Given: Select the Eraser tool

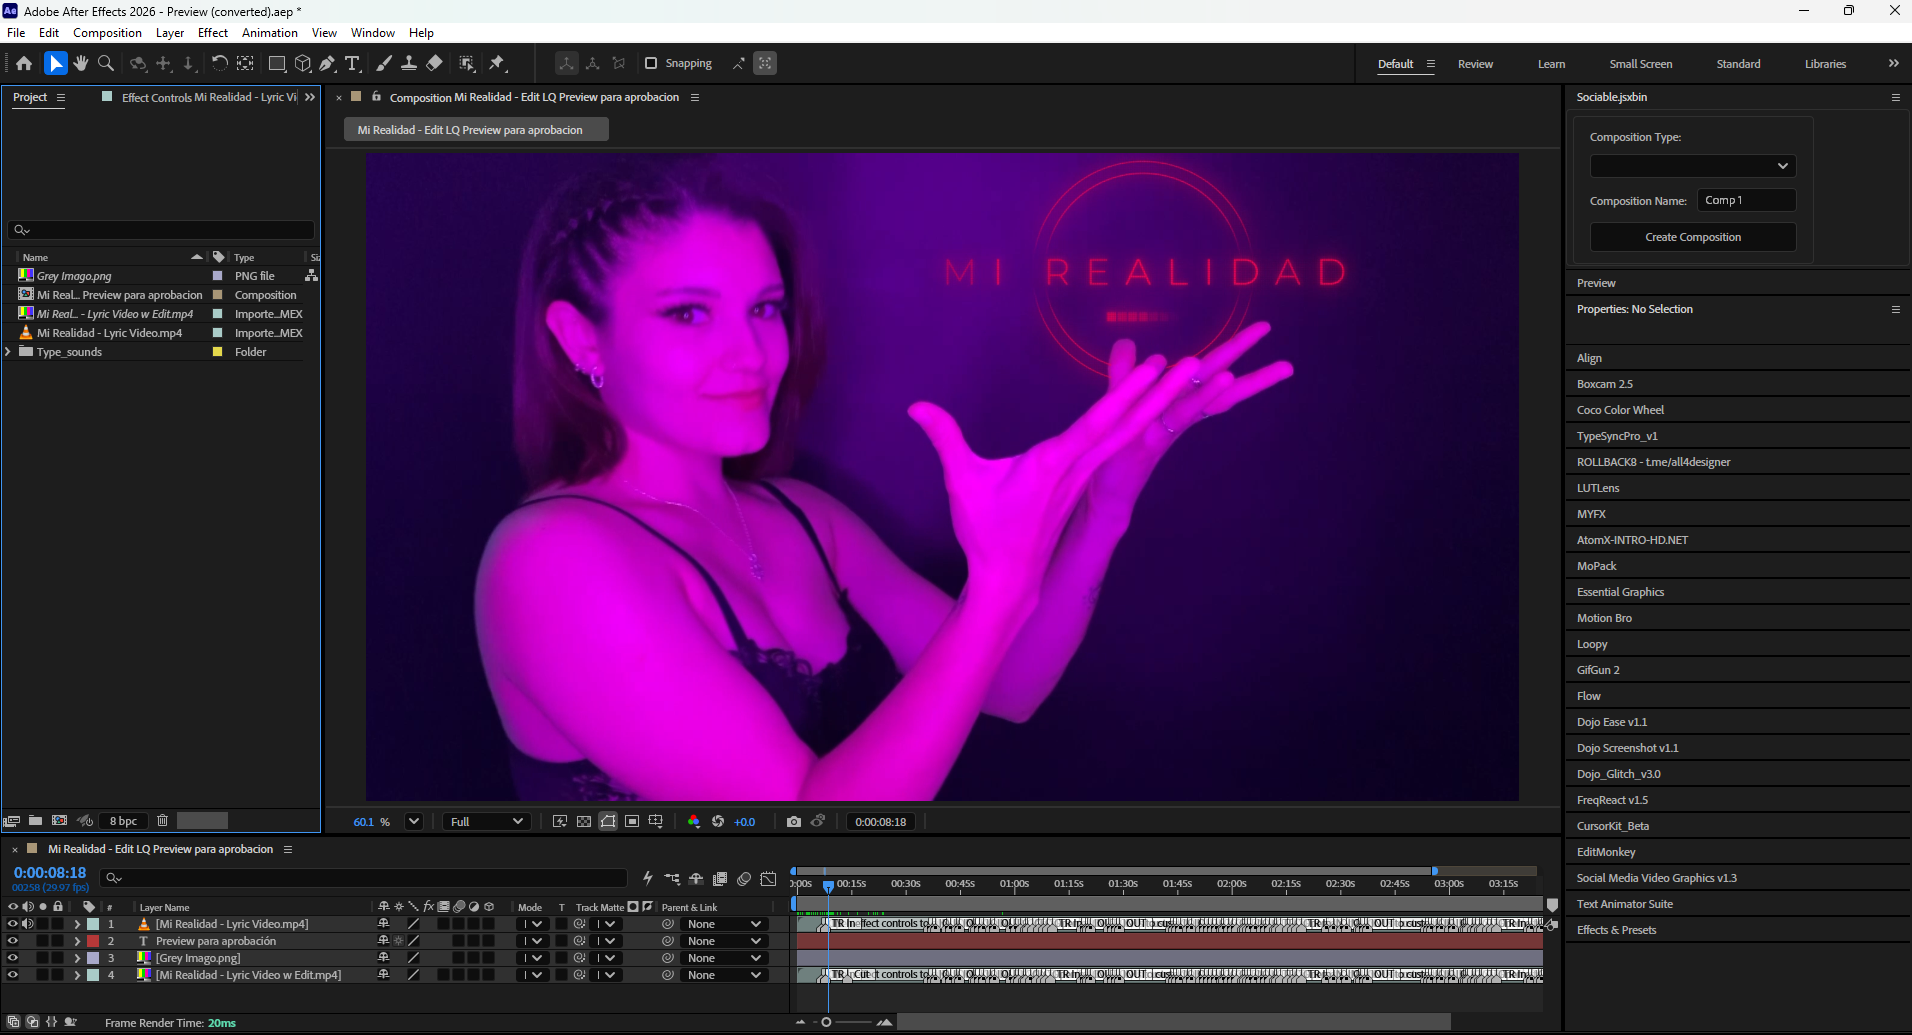Looking at the screenshot, I should pyautogui.click(x=434, y=63).
